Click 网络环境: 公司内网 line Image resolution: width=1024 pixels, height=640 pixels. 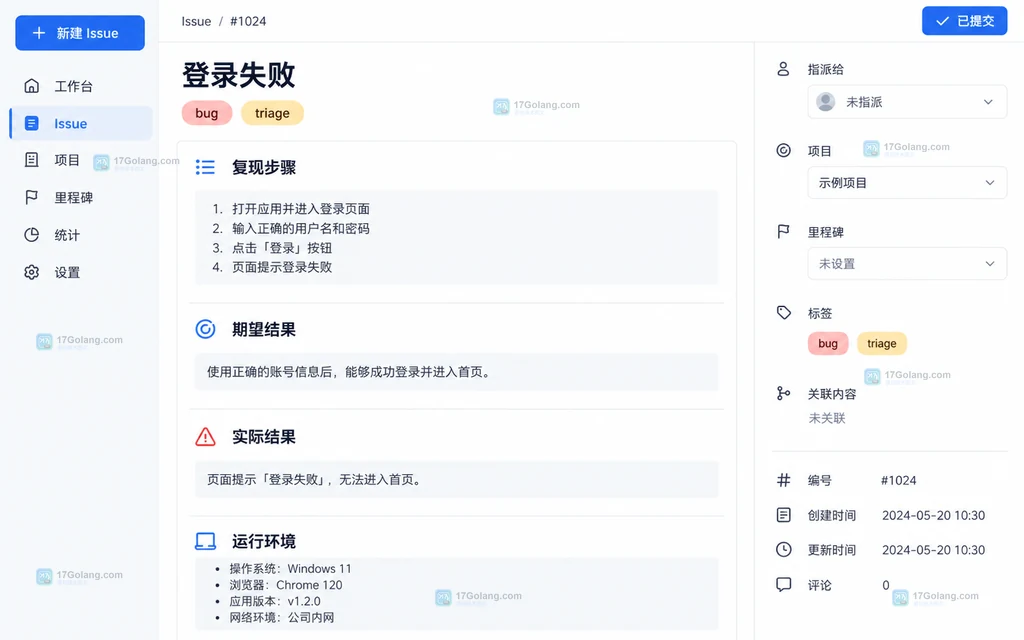(x=281, y=618)
